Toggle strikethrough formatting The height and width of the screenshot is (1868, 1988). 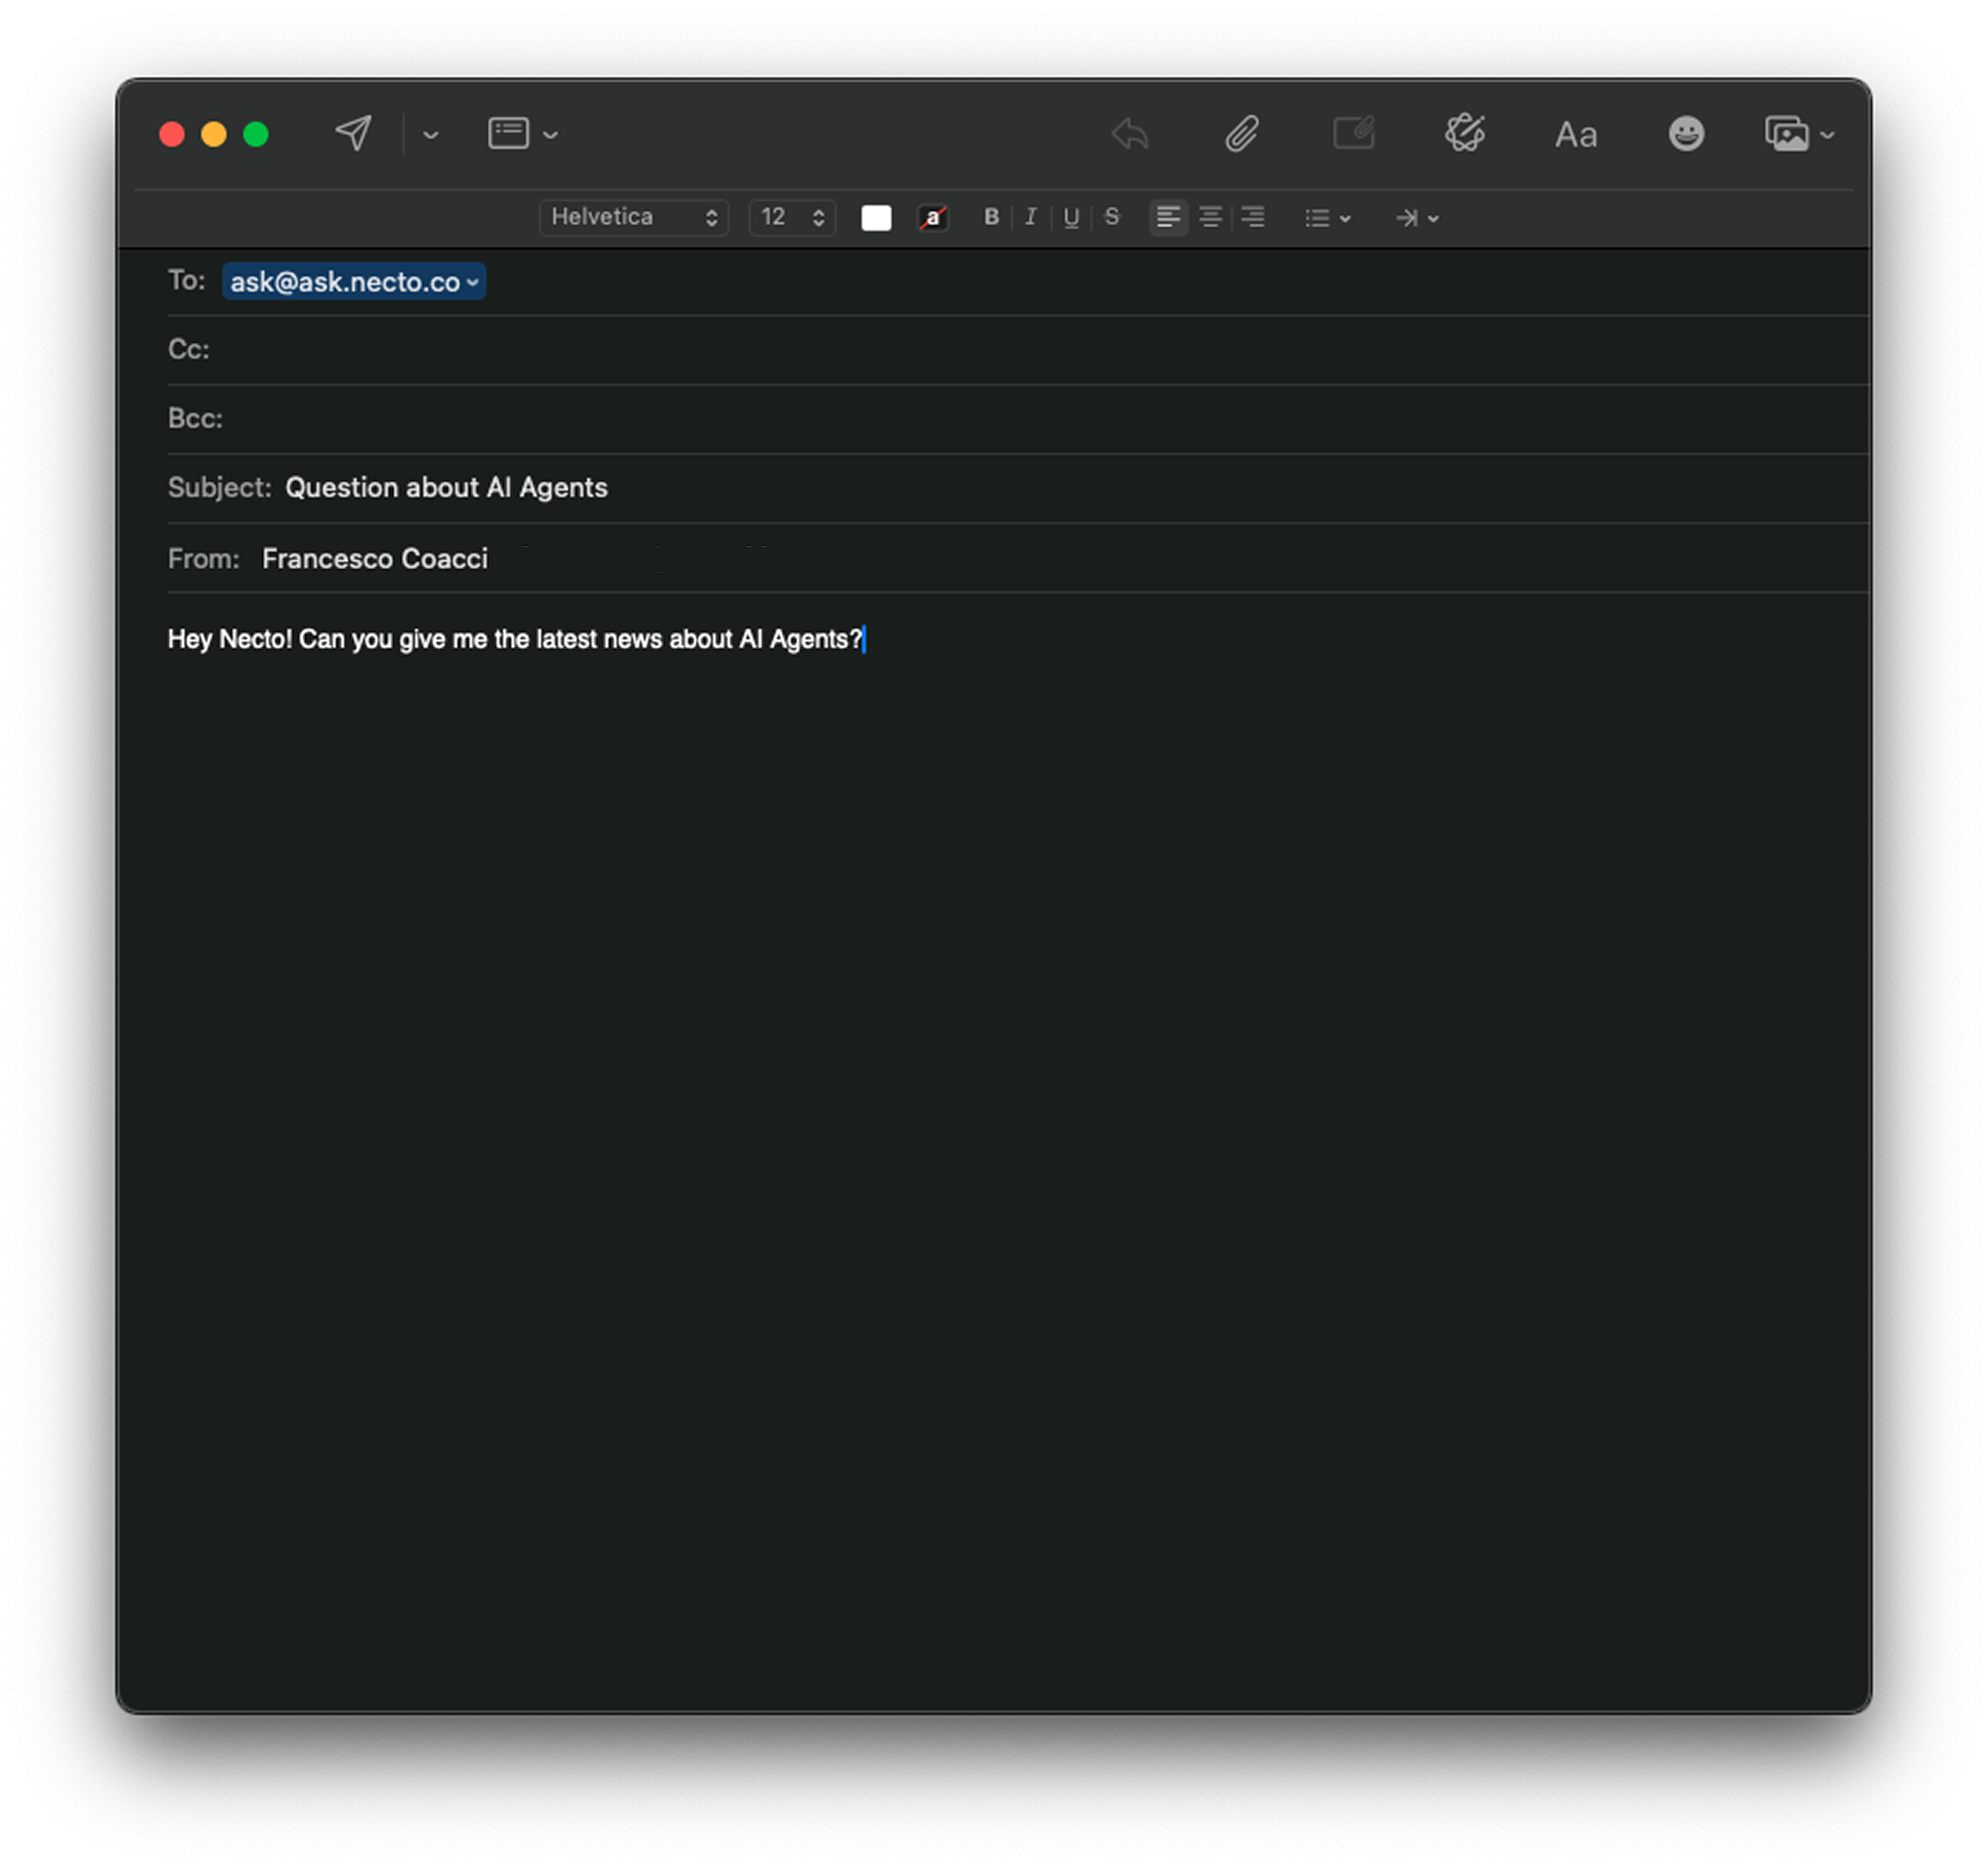pos(1112,217)
